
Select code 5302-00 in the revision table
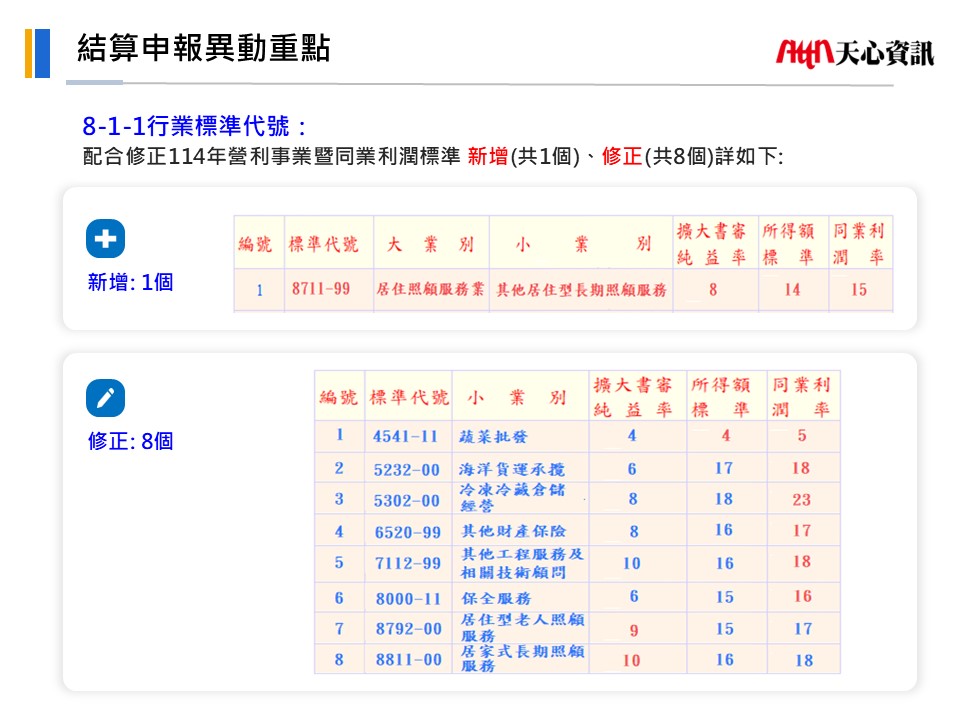406,500
